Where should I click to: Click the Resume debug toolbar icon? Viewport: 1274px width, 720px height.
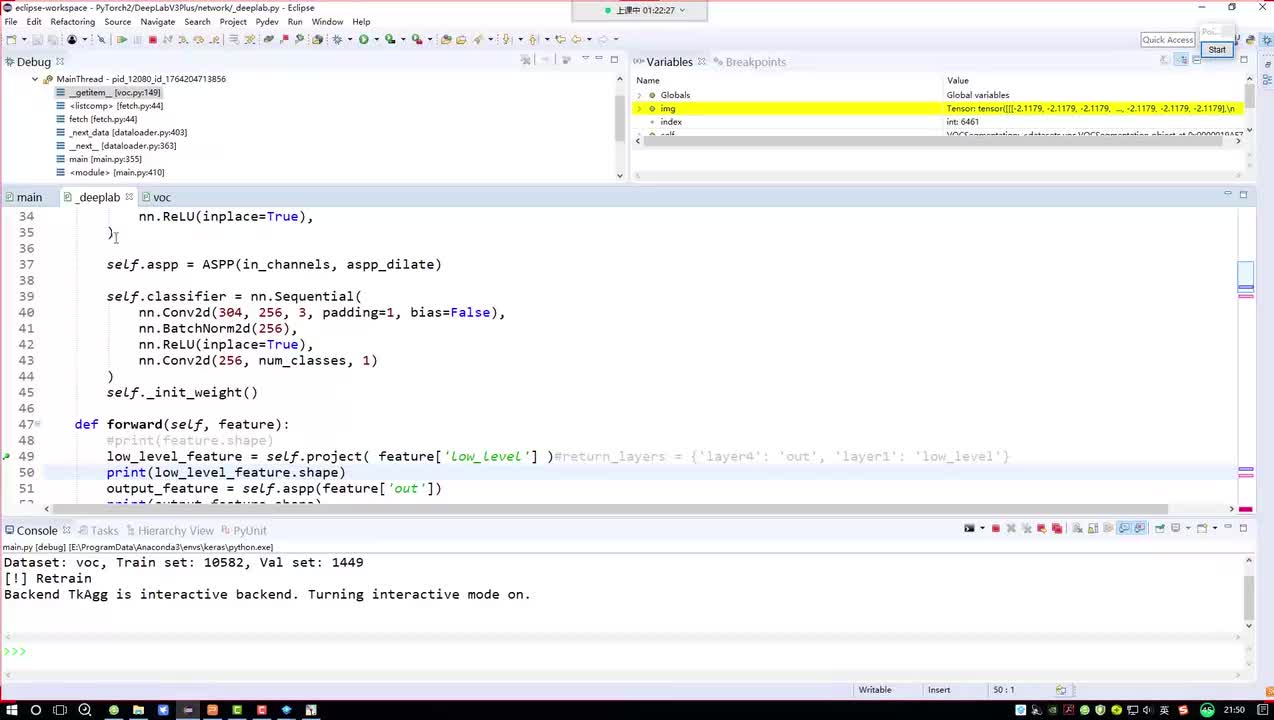point(121,39)
